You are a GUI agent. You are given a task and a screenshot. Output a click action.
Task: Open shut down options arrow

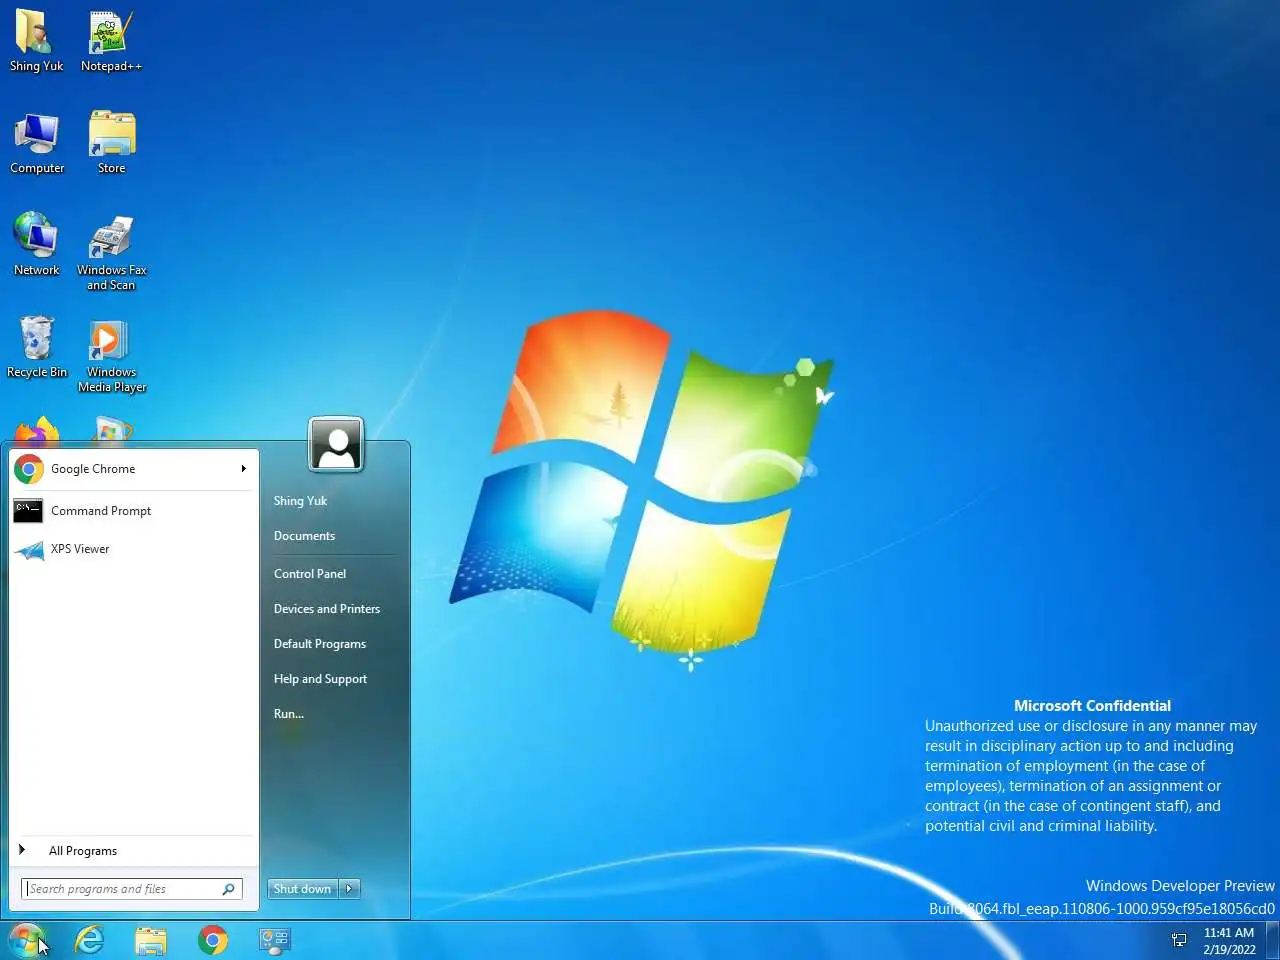click(349, 889)
